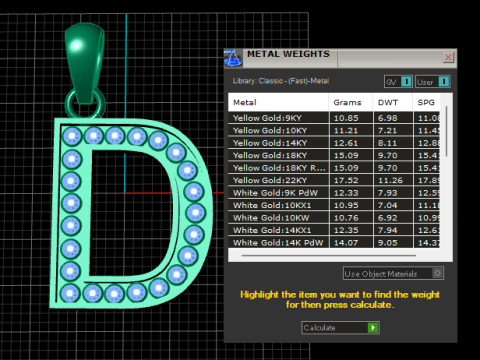480x360 pixels.
Task: Click the horizontal scrollbar under the table
Action: coord(329,256)
